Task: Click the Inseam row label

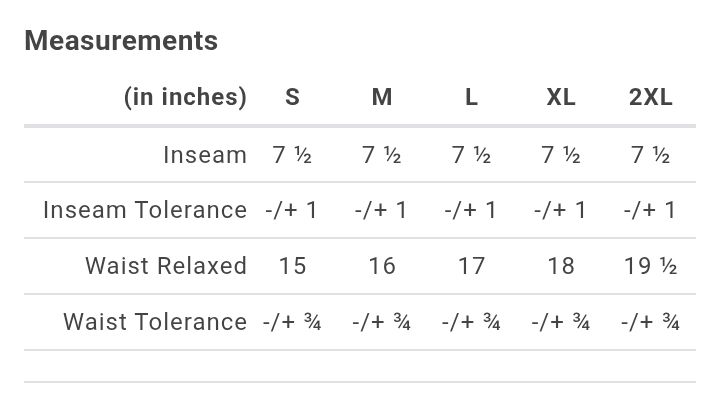Action: tap(205, 155)
